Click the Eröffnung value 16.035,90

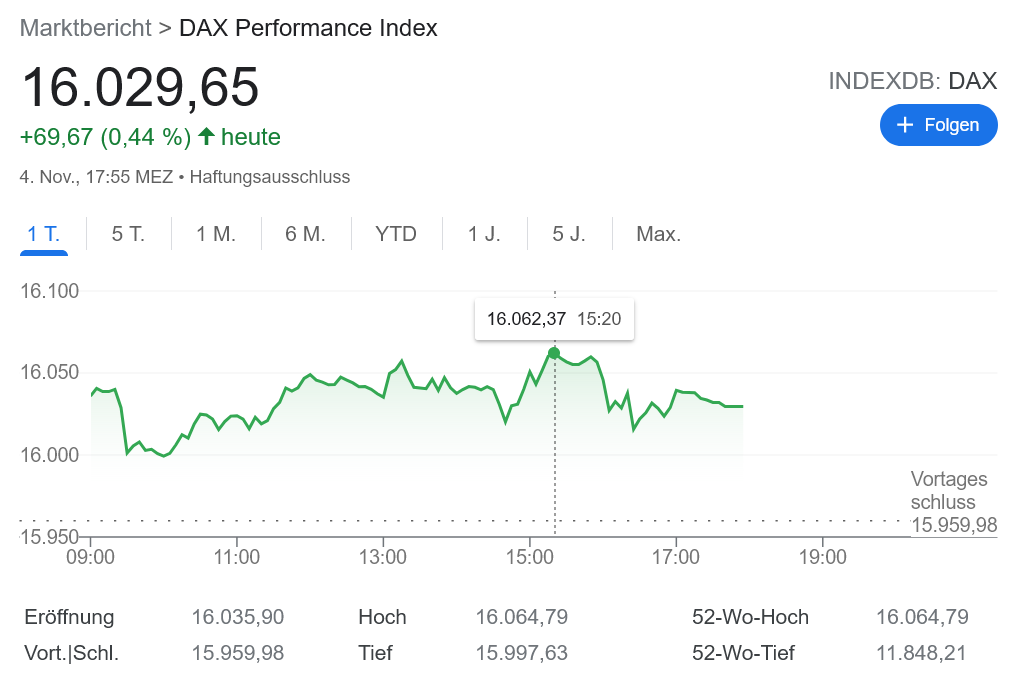(x=238, y=617)
